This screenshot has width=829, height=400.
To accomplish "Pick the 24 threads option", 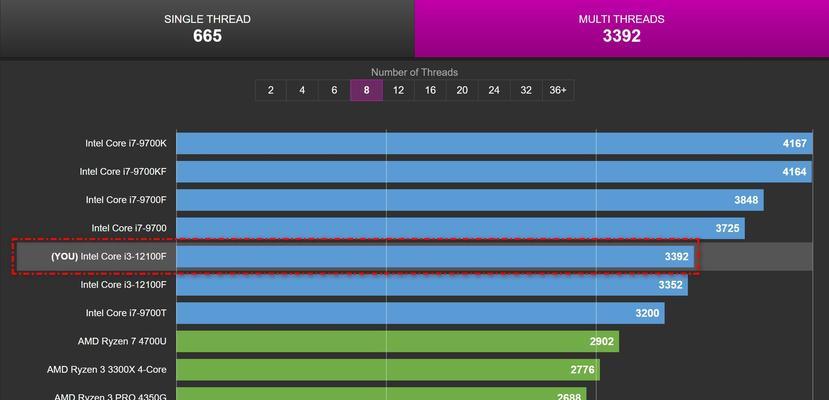I will (x=494, y=90).
